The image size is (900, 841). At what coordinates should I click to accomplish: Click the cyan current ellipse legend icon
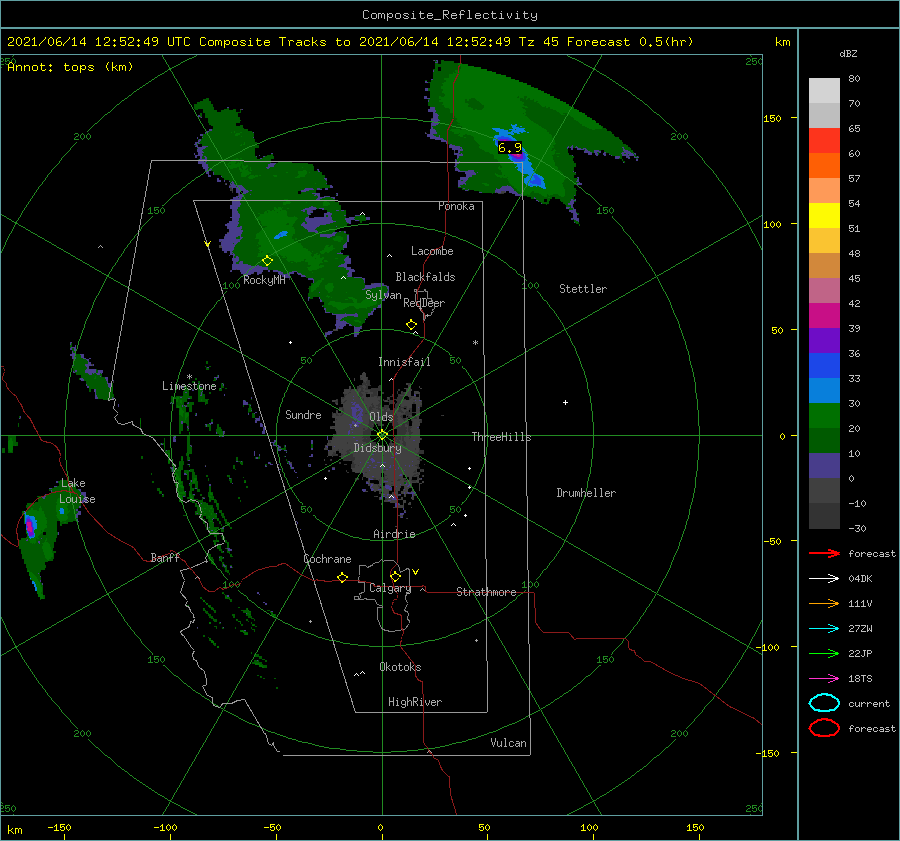[824, 703]
